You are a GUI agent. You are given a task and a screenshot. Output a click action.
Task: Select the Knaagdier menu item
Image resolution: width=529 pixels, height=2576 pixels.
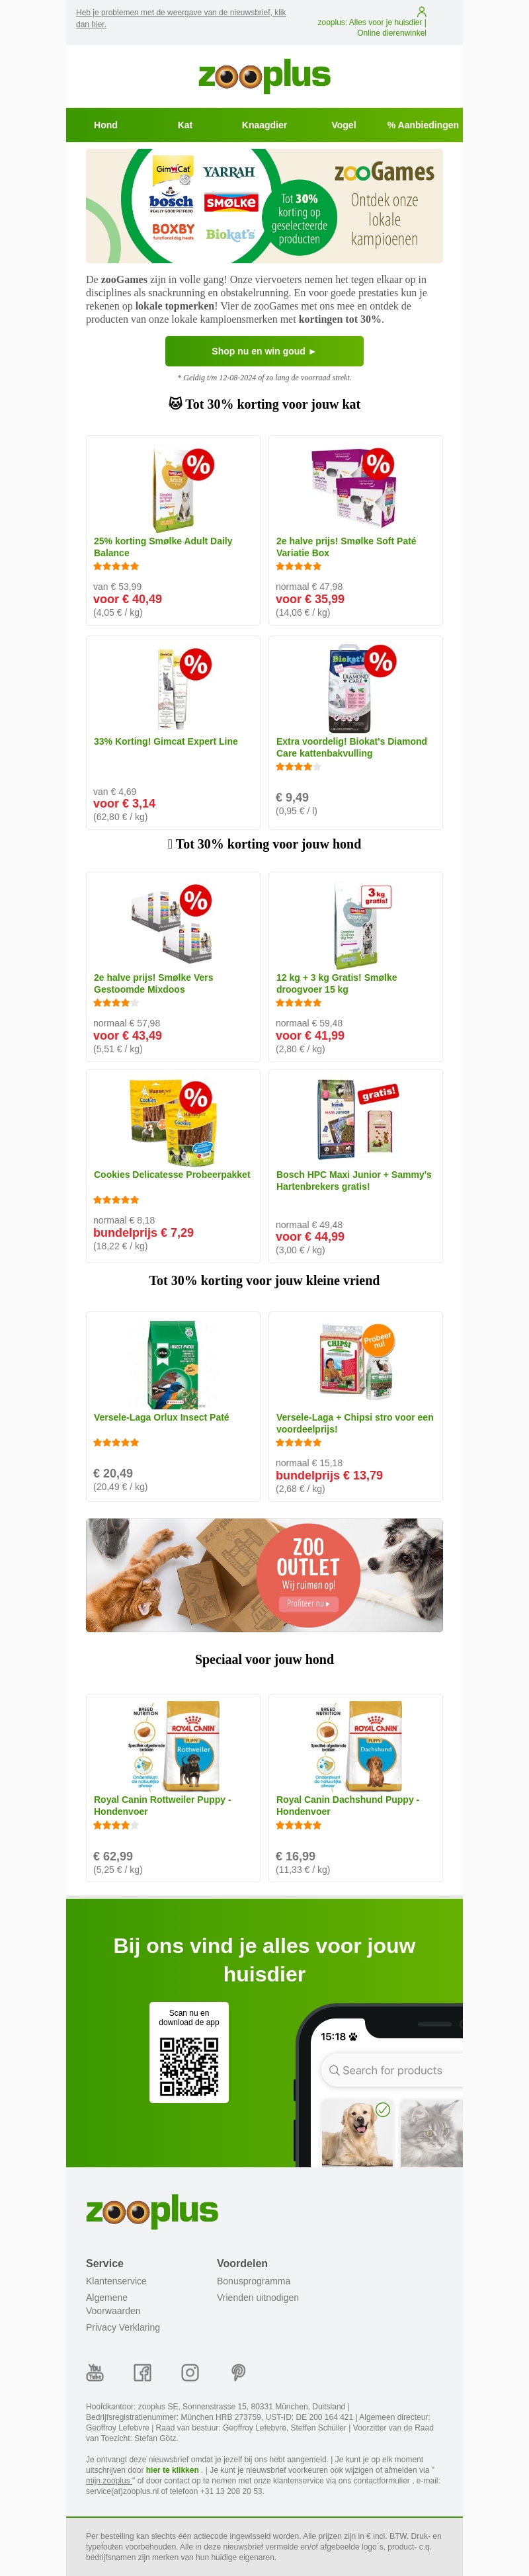pyautogui.click(x=264, y=125)
